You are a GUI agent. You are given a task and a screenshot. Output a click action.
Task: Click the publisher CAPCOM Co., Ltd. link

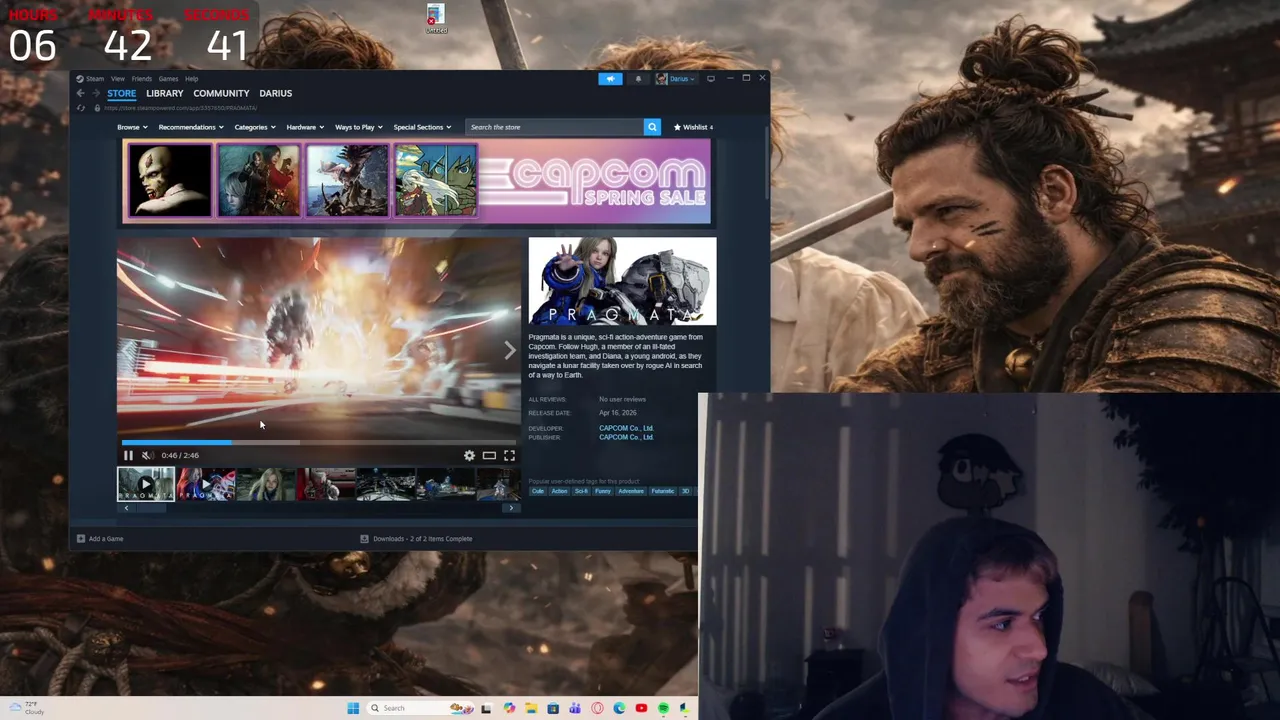(626, 437)
